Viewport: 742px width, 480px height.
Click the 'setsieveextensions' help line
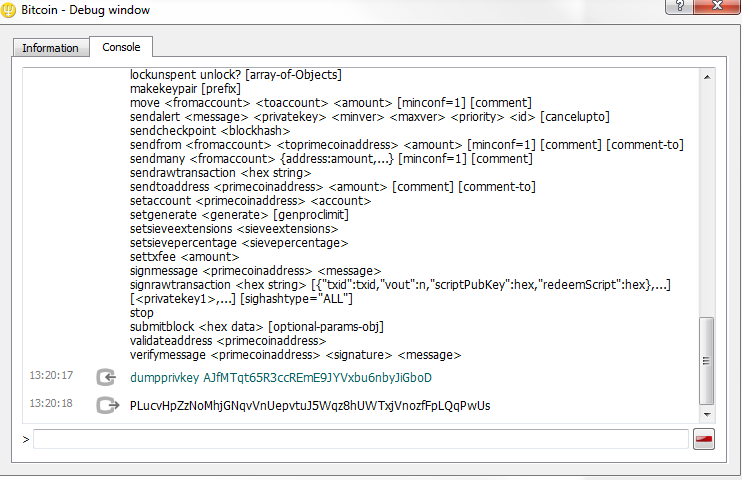tap(234, 229)
